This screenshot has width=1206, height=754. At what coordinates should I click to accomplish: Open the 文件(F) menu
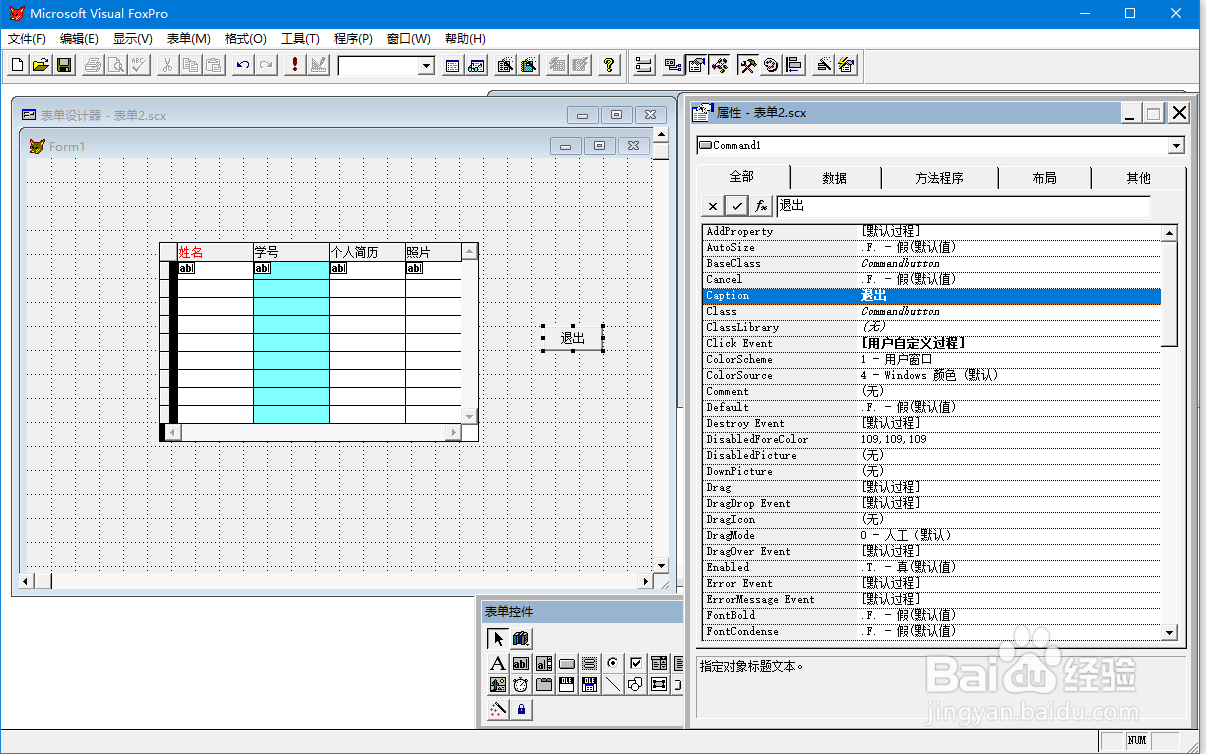click(27, 39)
